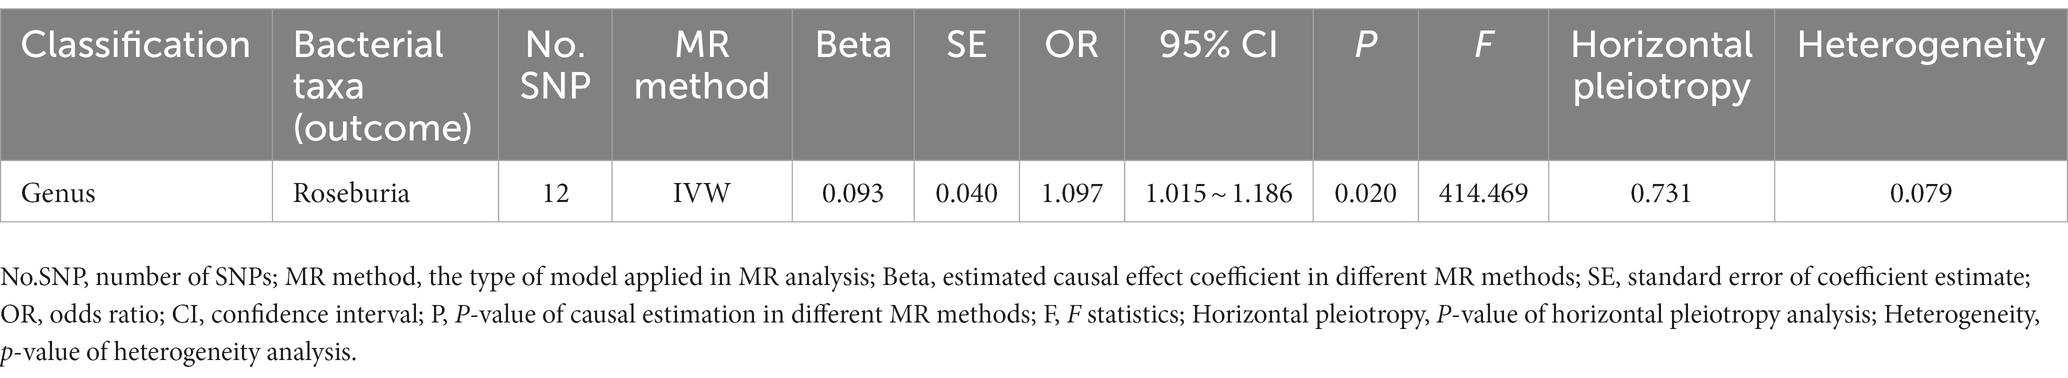This screenshot has height=378, width=2068.
Task: Select the MR method column header
Action: [703, 66]
